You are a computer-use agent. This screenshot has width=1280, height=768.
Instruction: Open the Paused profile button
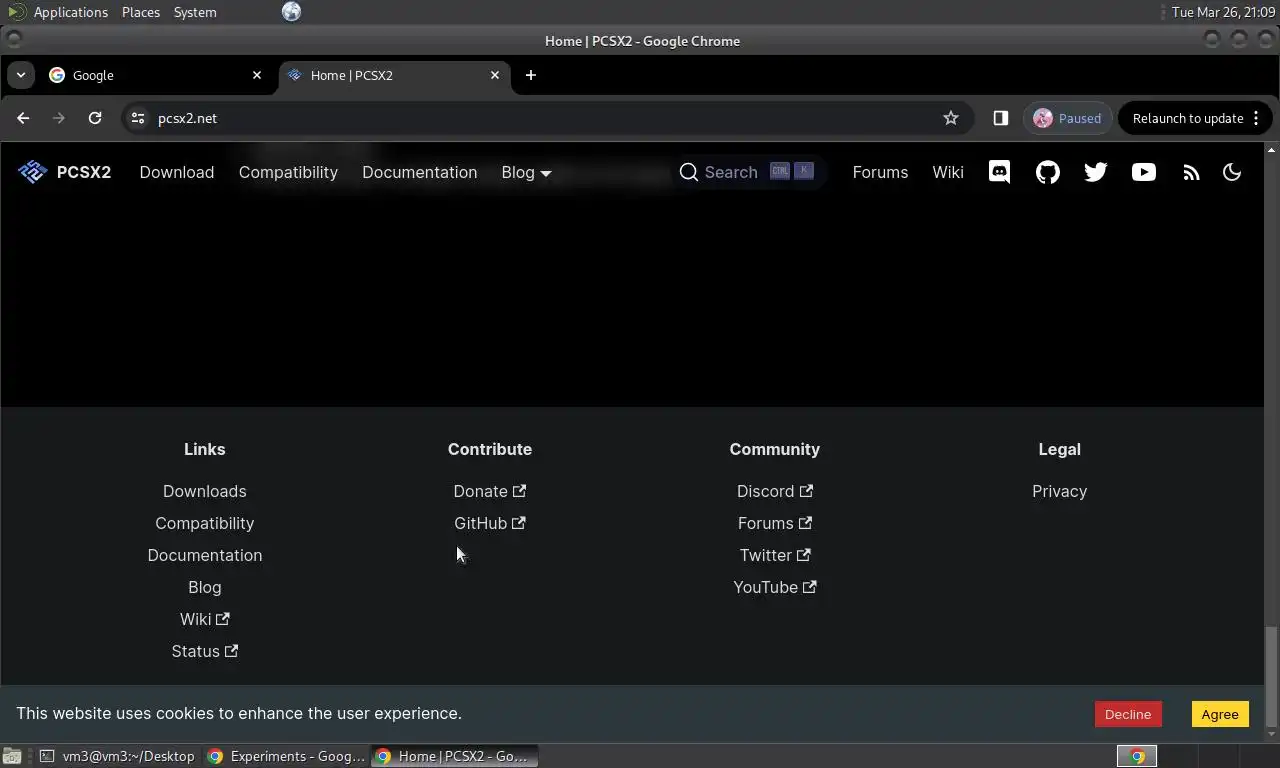coord(1068,118)
